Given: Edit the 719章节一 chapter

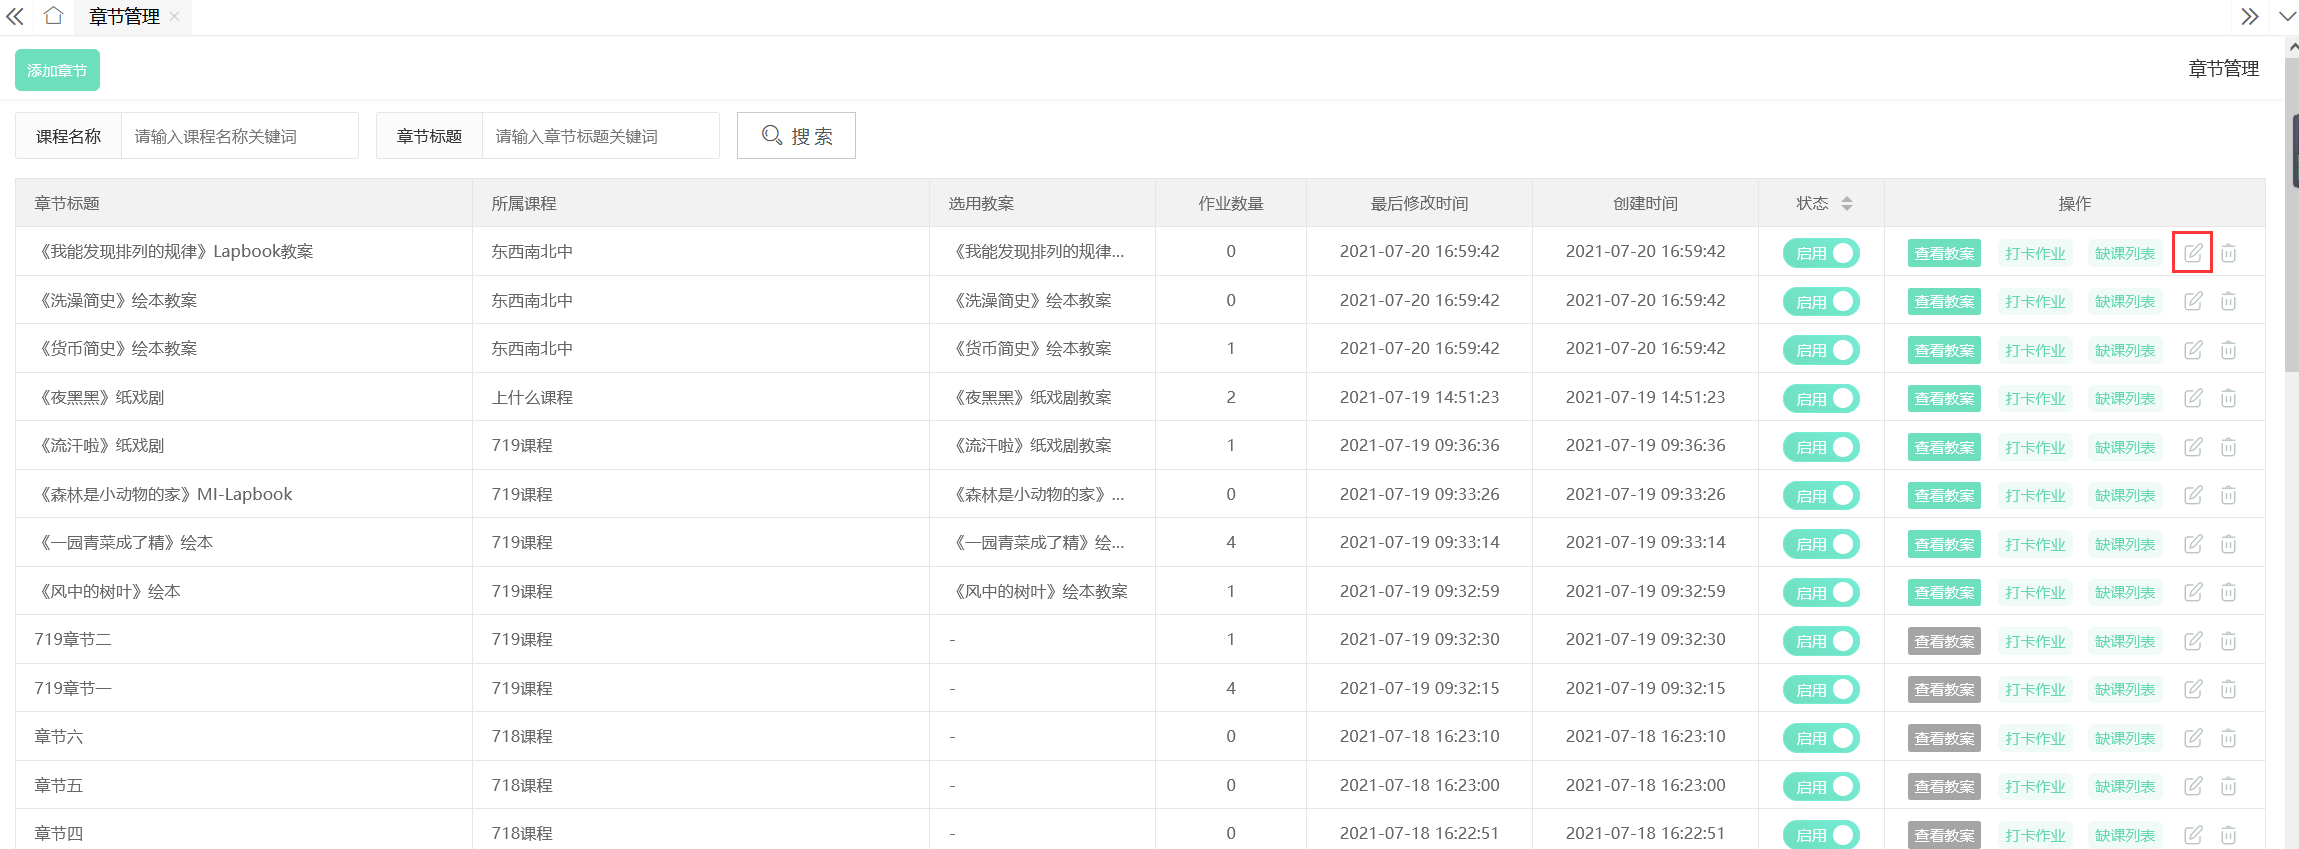Looking at the screenshot, I should coord(2193,689).
